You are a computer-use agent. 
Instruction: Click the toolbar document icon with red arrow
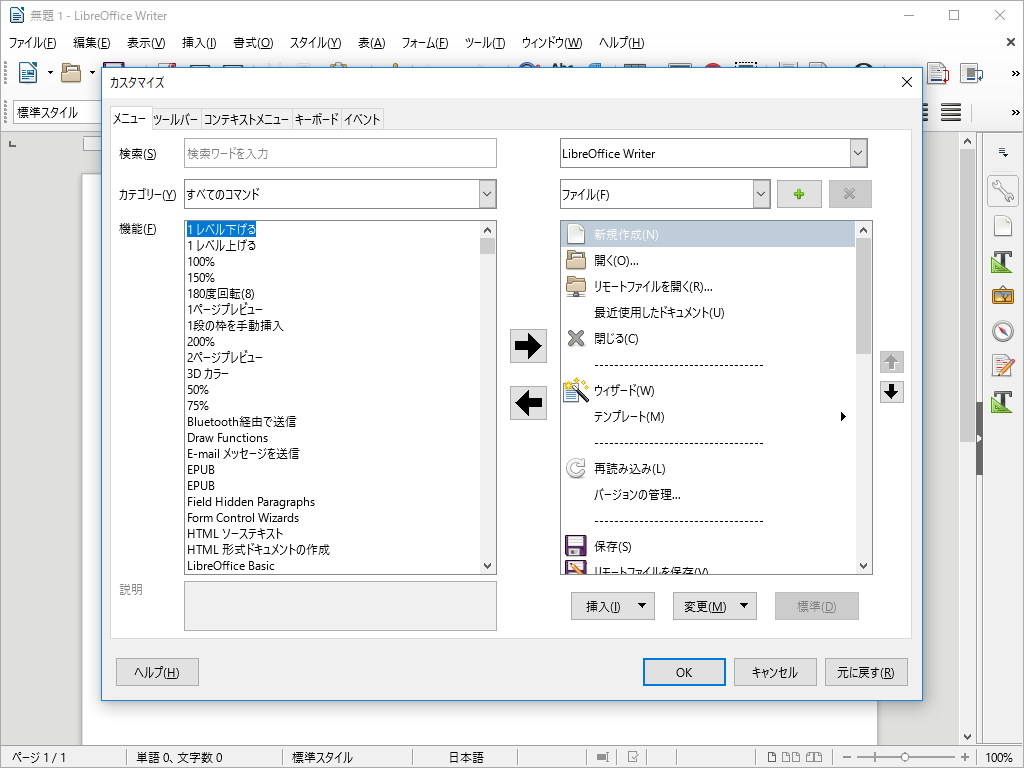point(938,73)
